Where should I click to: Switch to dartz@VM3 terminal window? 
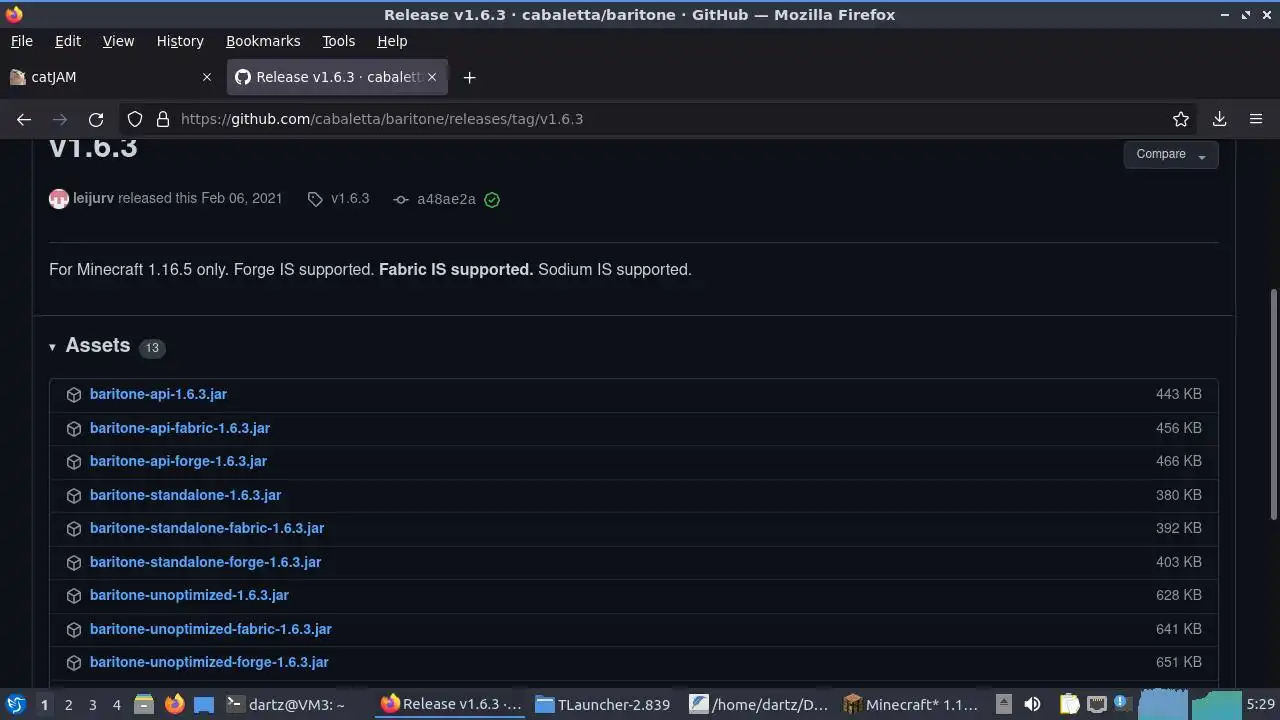click(x=285, y=704)
